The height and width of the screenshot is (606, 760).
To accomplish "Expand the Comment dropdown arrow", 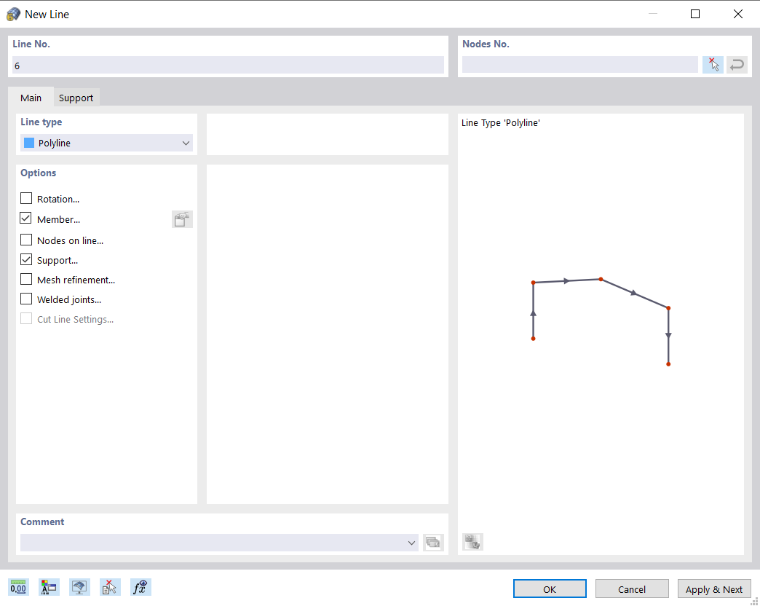I will click(x=412, y=542).
